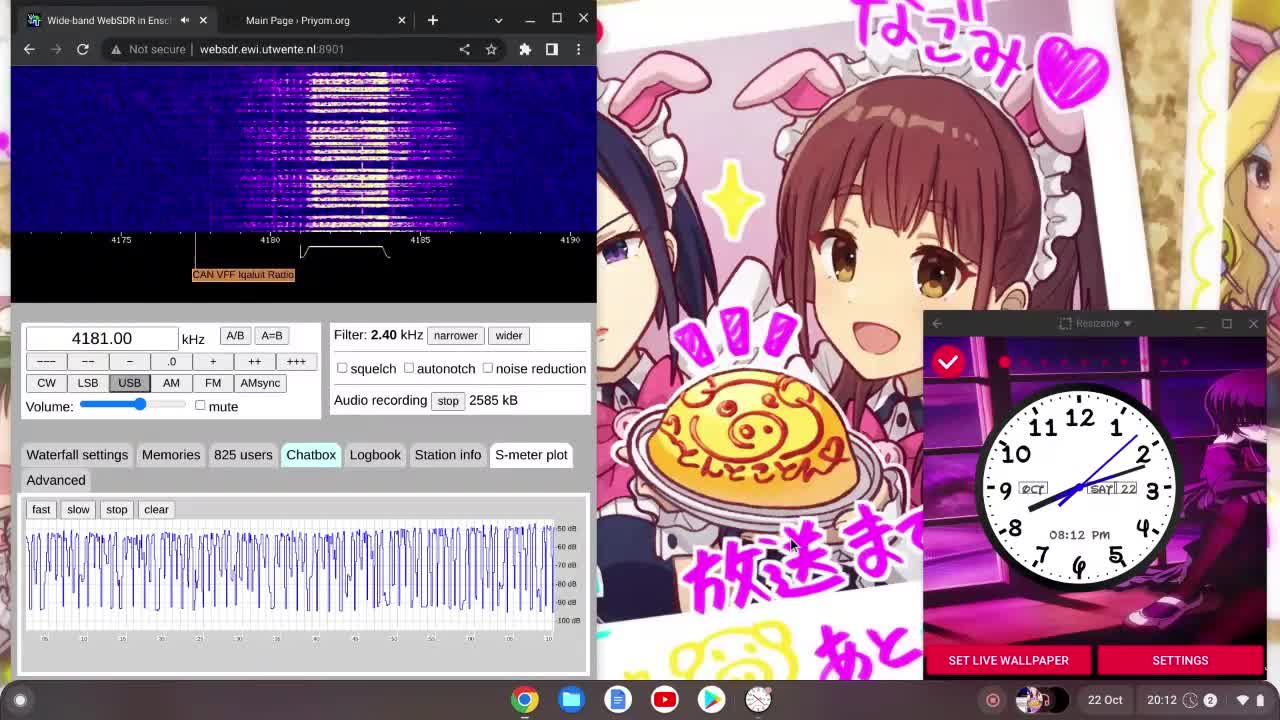Open the Station info tab
1280x720 pixels.
(448, 455)
